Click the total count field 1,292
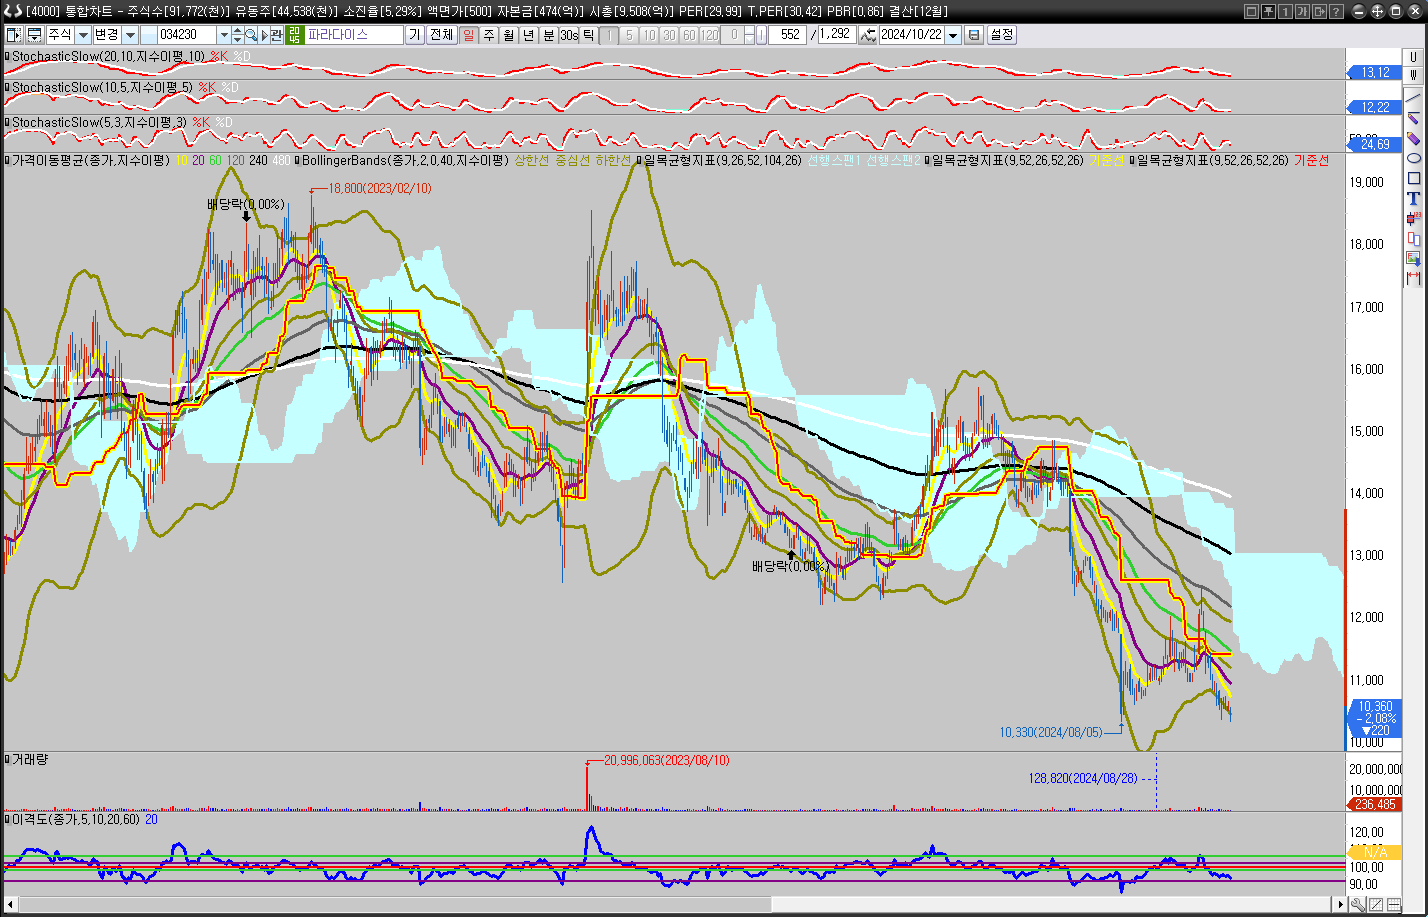The height and width of the screenshot is (917, 1428). [x=836, y=34]
